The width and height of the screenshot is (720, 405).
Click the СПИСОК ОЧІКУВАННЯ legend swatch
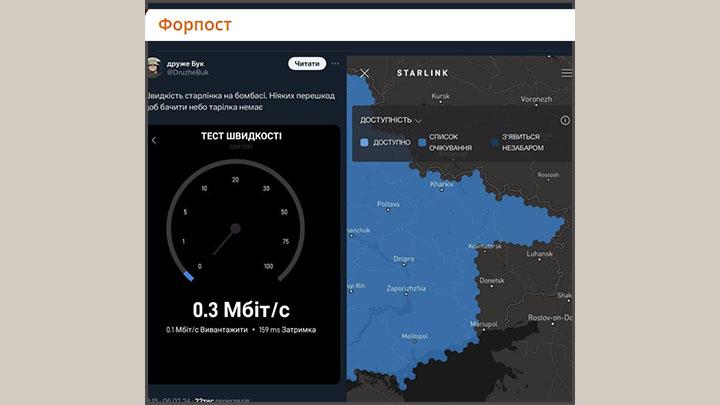(x=422, y=143)
